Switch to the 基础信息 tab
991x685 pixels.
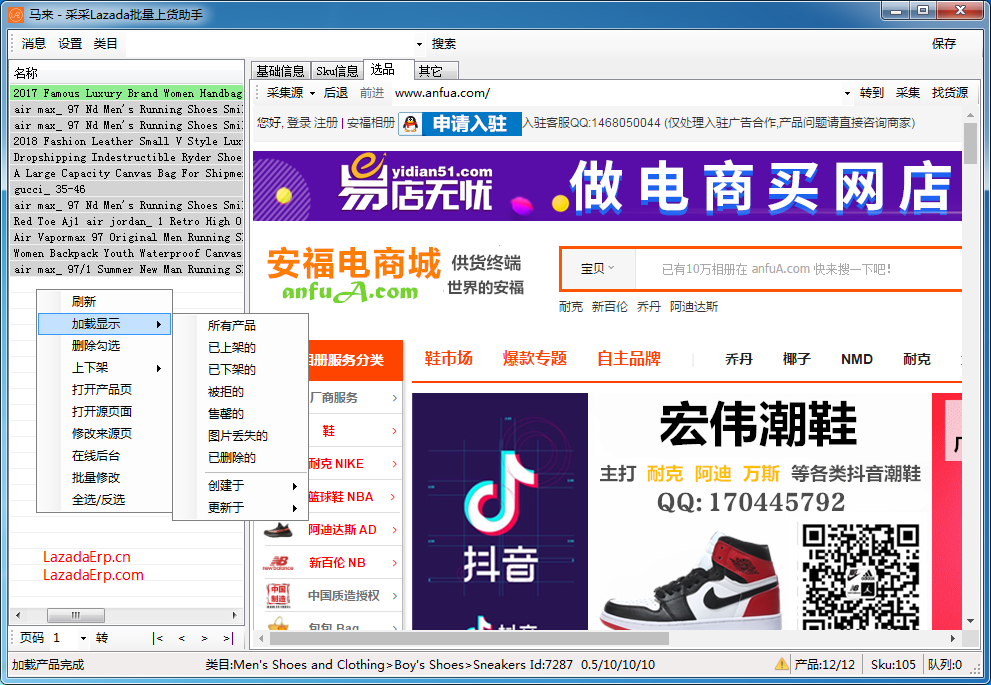tap(280, 71)
